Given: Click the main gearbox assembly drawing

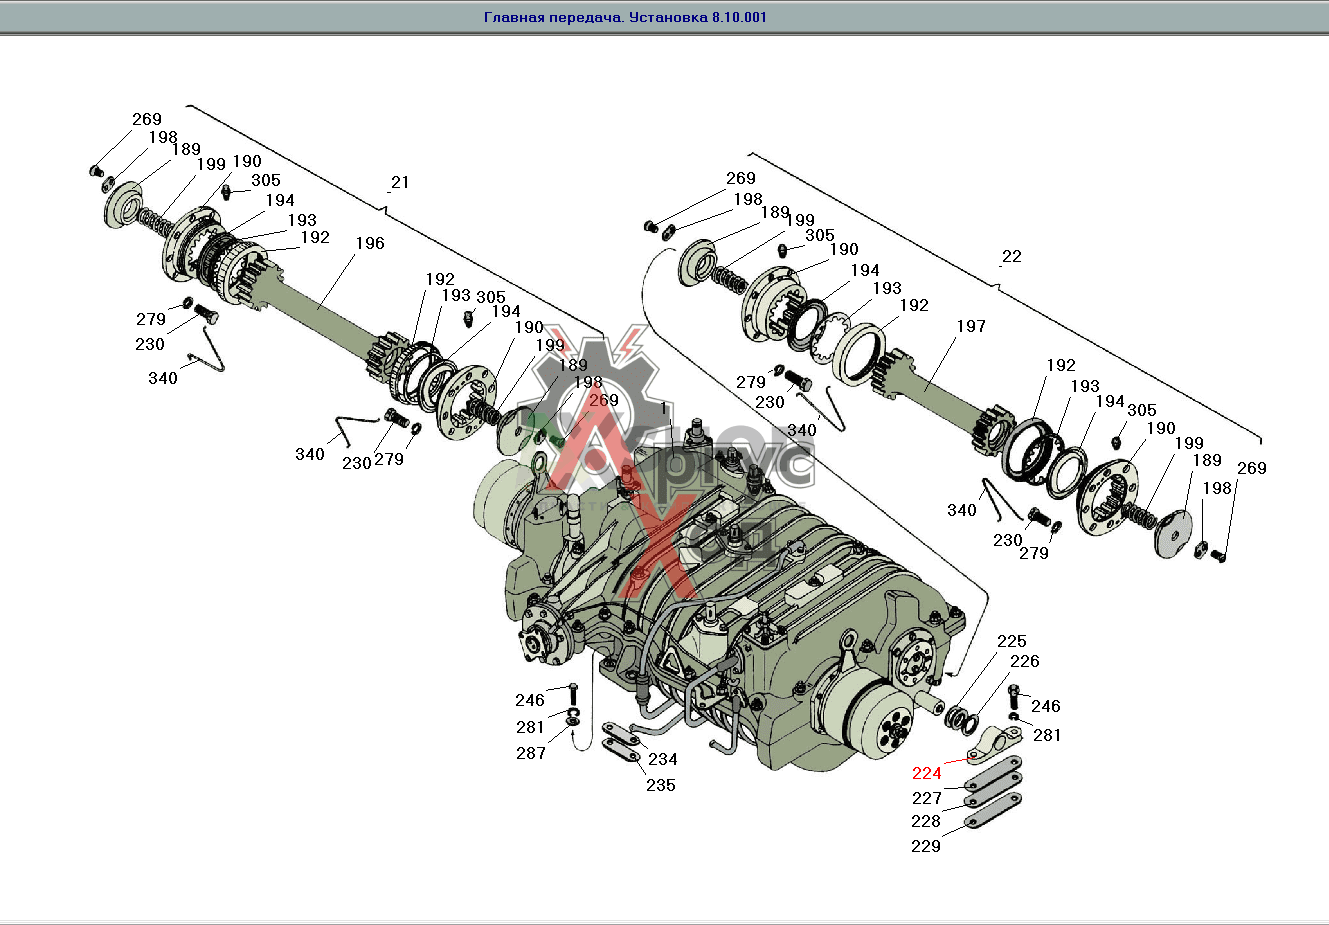Looking at the screenshot, I should tap(720, 600).
